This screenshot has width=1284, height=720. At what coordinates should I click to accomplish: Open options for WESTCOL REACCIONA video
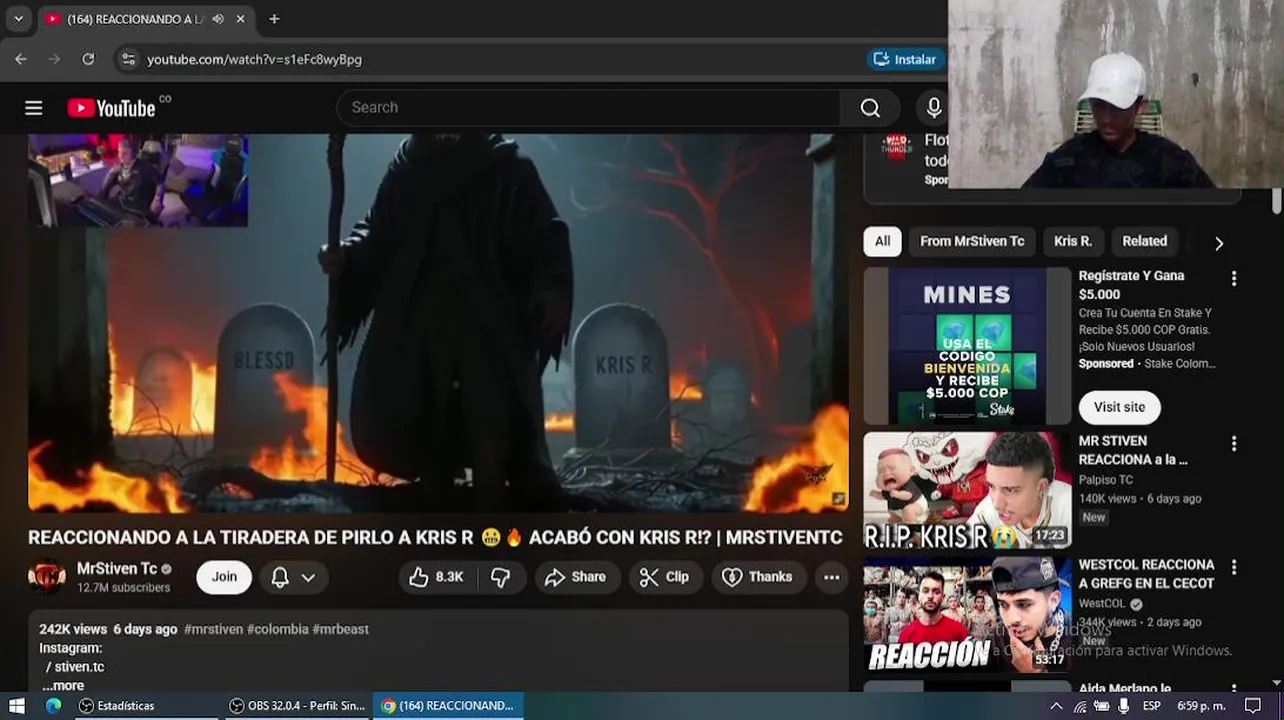(x=1233, y=568)
